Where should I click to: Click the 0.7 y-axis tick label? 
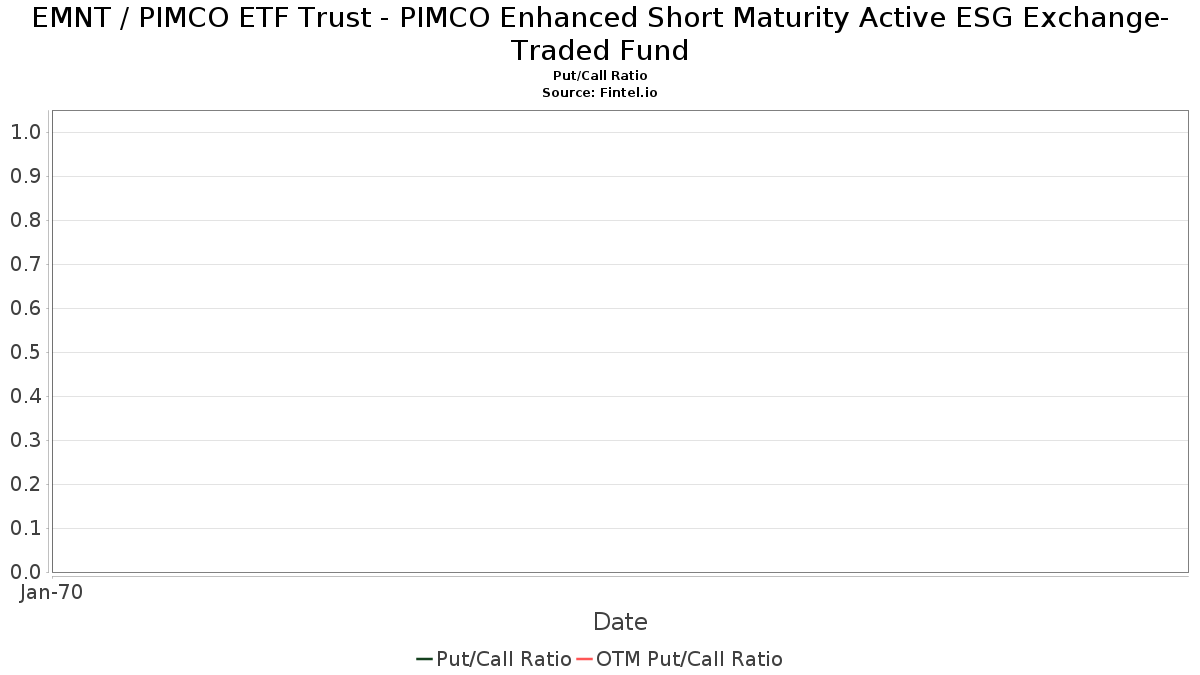coord(25,264)
